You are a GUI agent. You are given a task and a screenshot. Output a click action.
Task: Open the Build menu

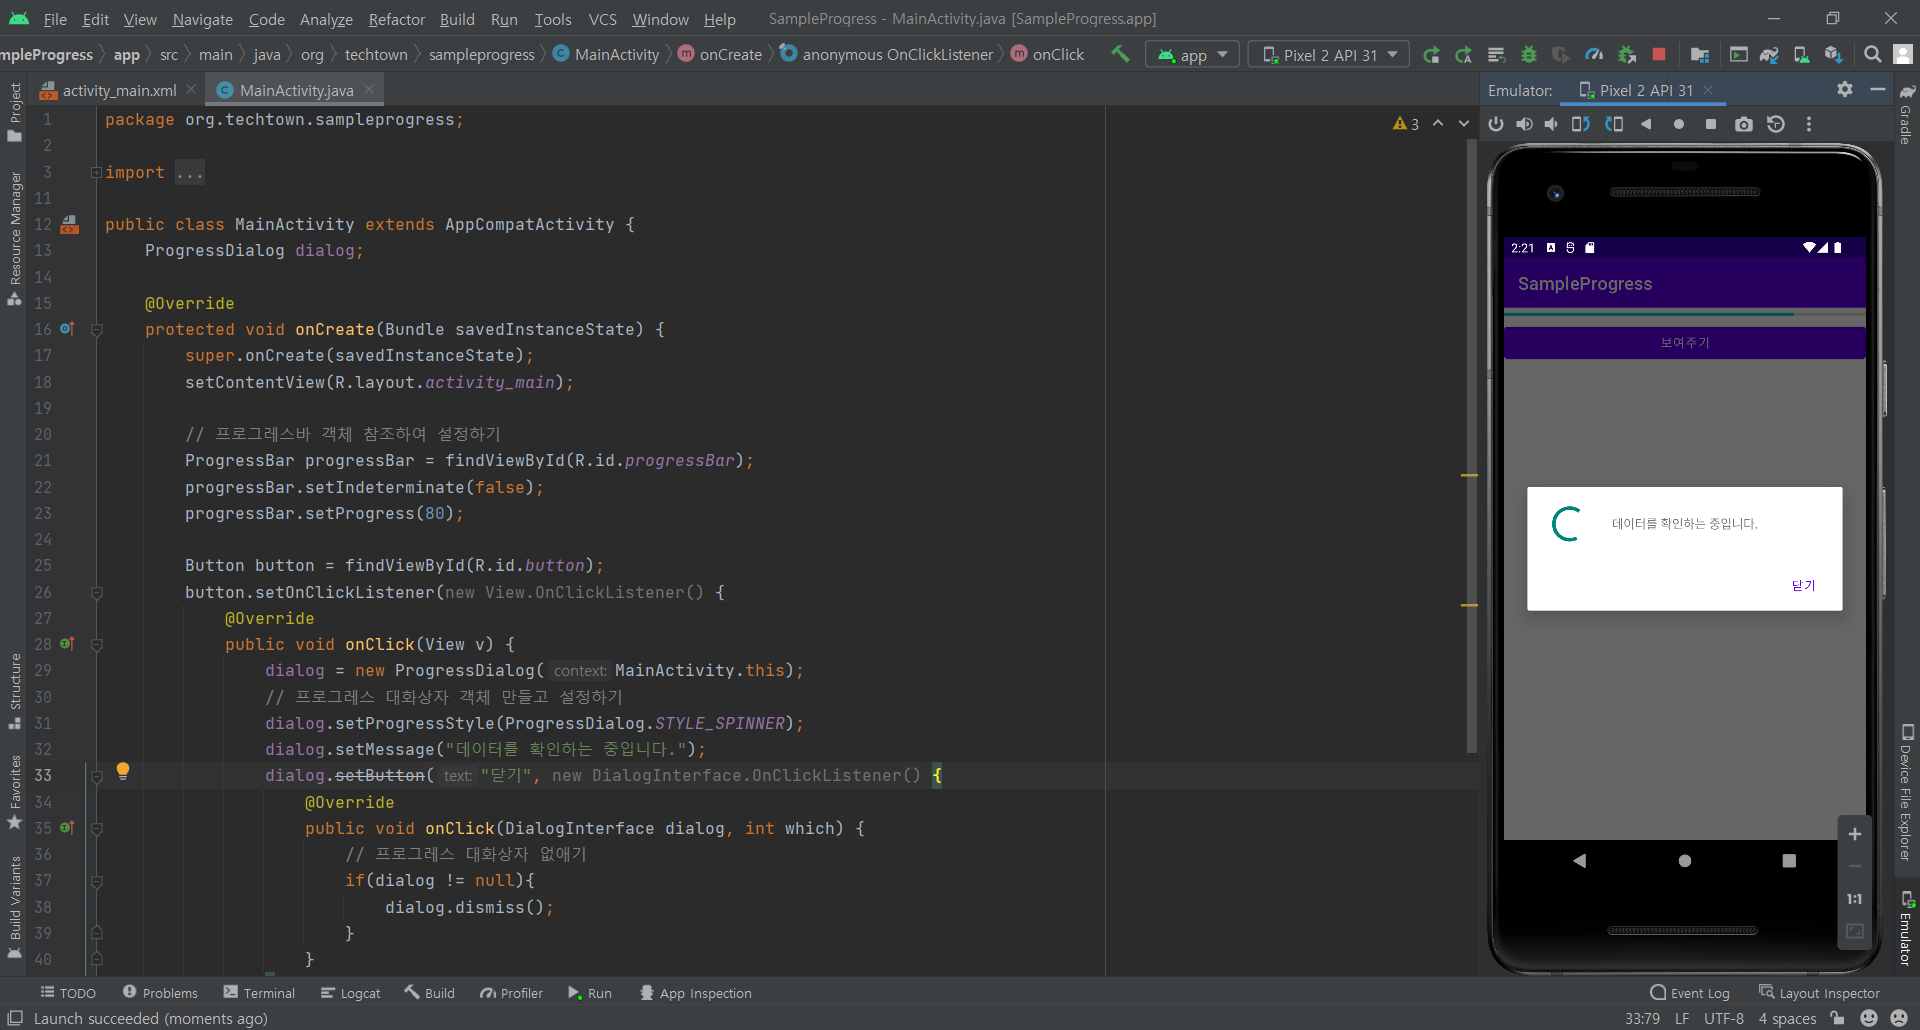pyautogui.click(x=457, y=19)
